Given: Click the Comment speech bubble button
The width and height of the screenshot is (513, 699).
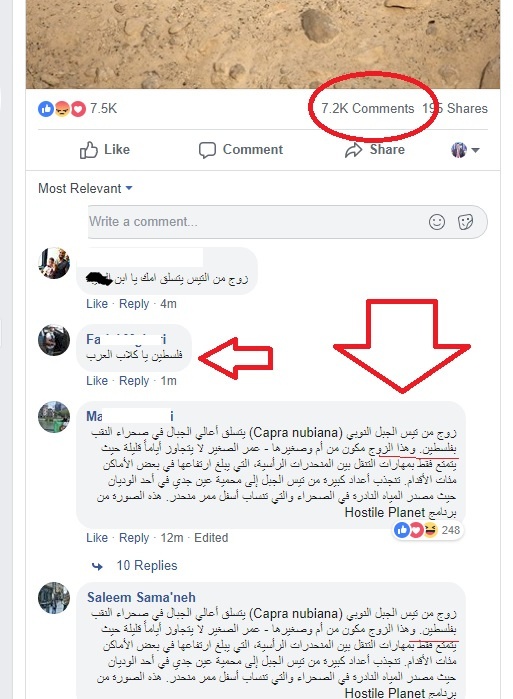Looking at the screenshot, I should click(241, 150).
